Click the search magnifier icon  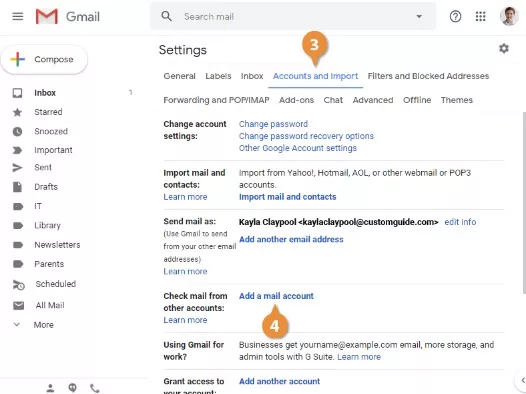pos(166,16)
